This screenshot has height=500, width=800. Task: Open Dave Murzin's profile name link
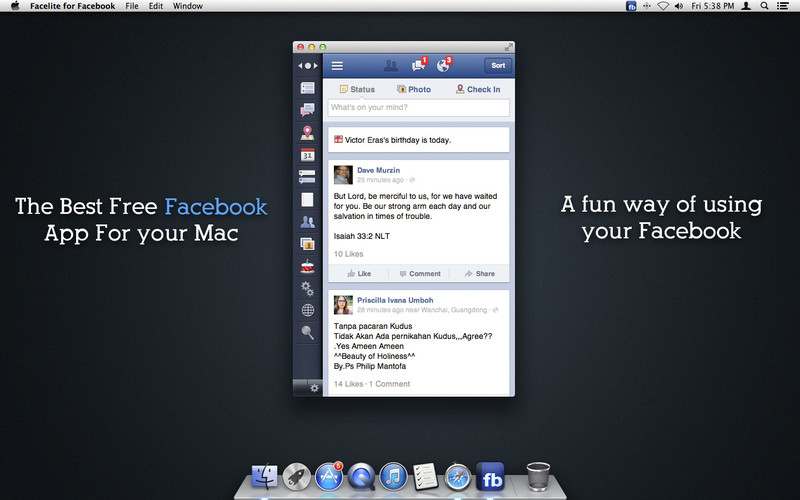click(378, 170)
